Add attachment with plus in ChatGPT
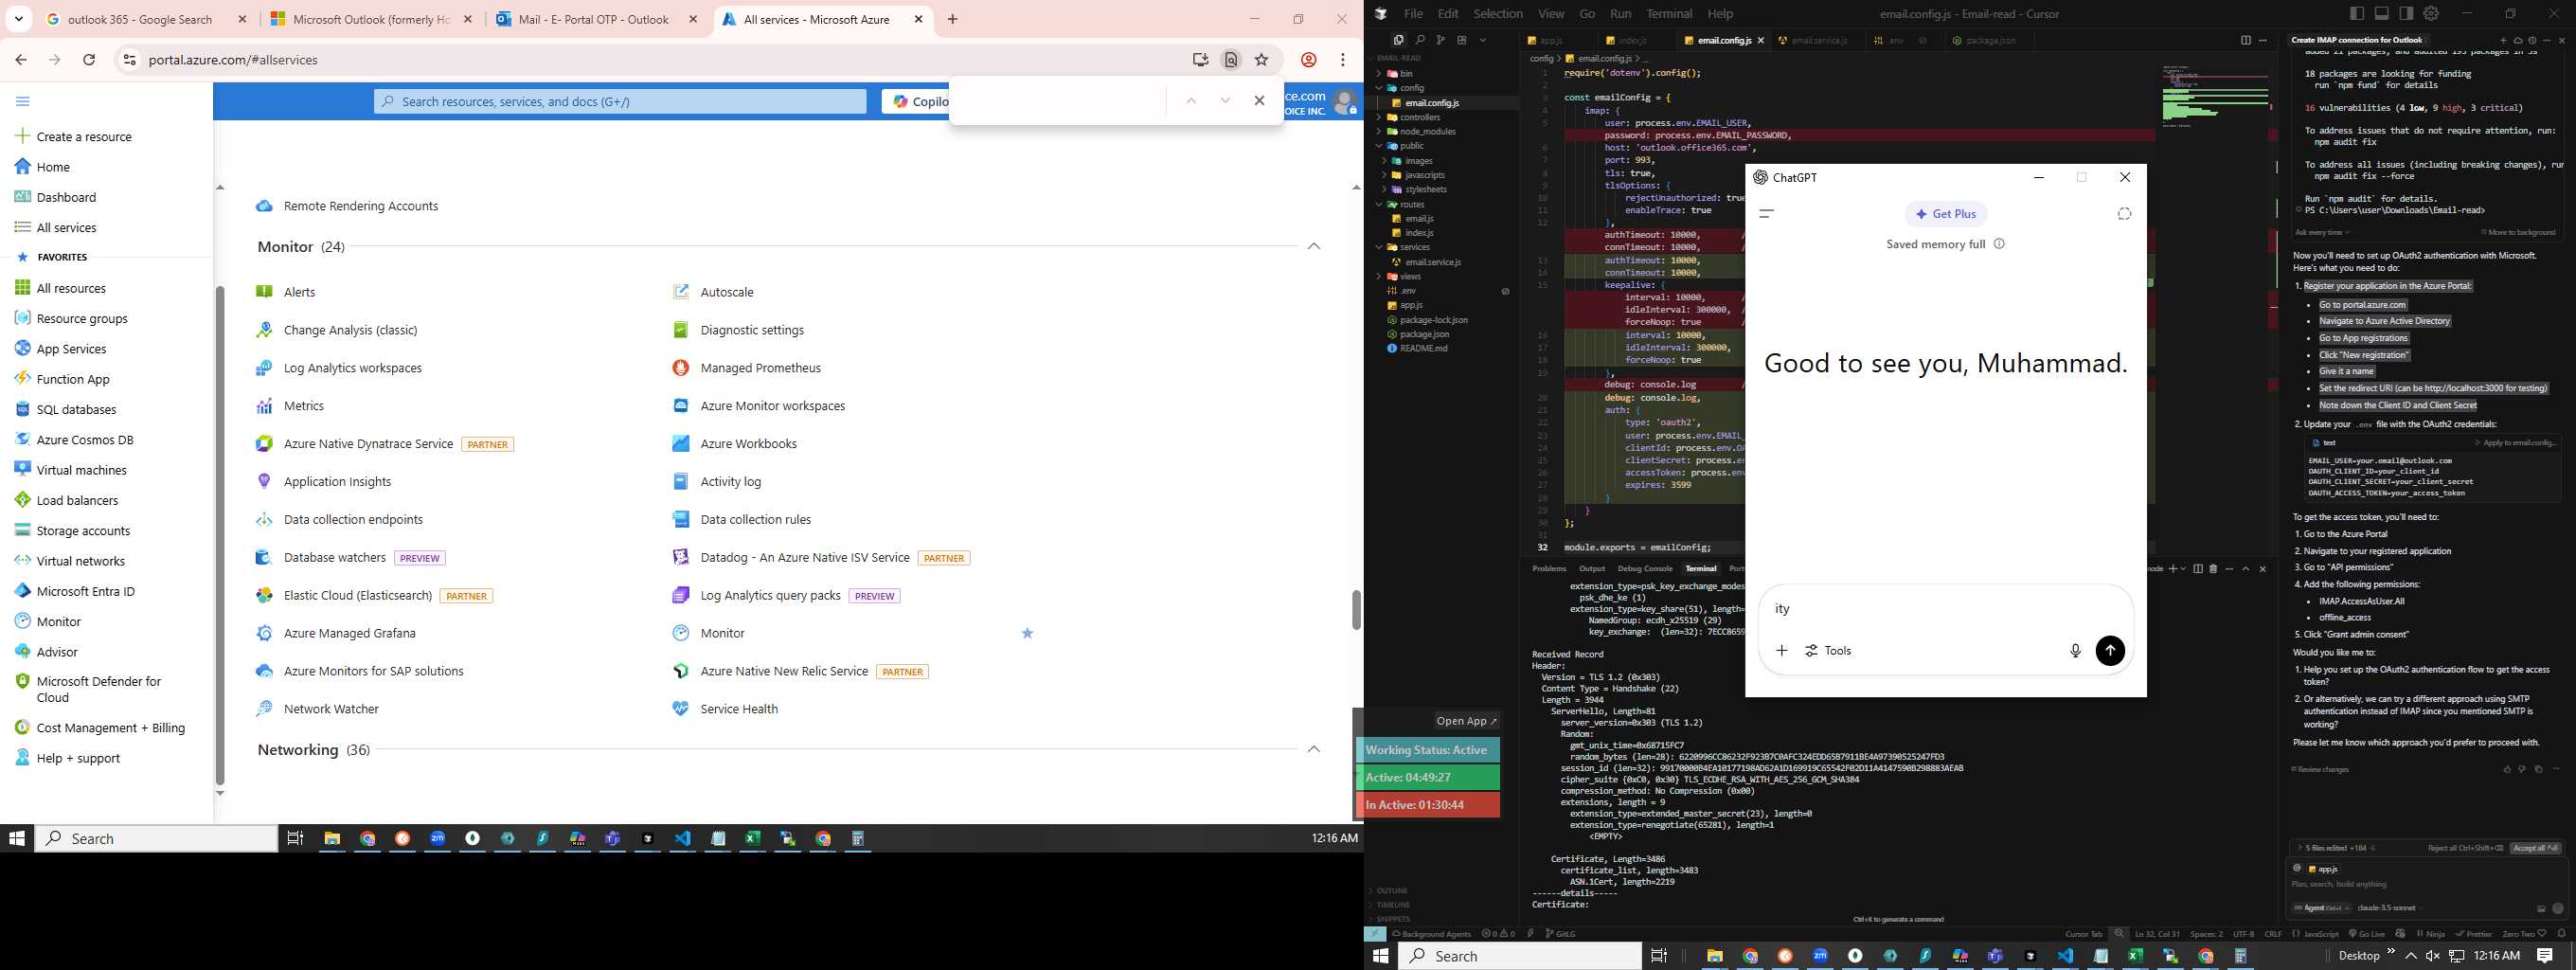Image resolution: width=2576 pixels, height=970 pixels. coord(1781,651)
